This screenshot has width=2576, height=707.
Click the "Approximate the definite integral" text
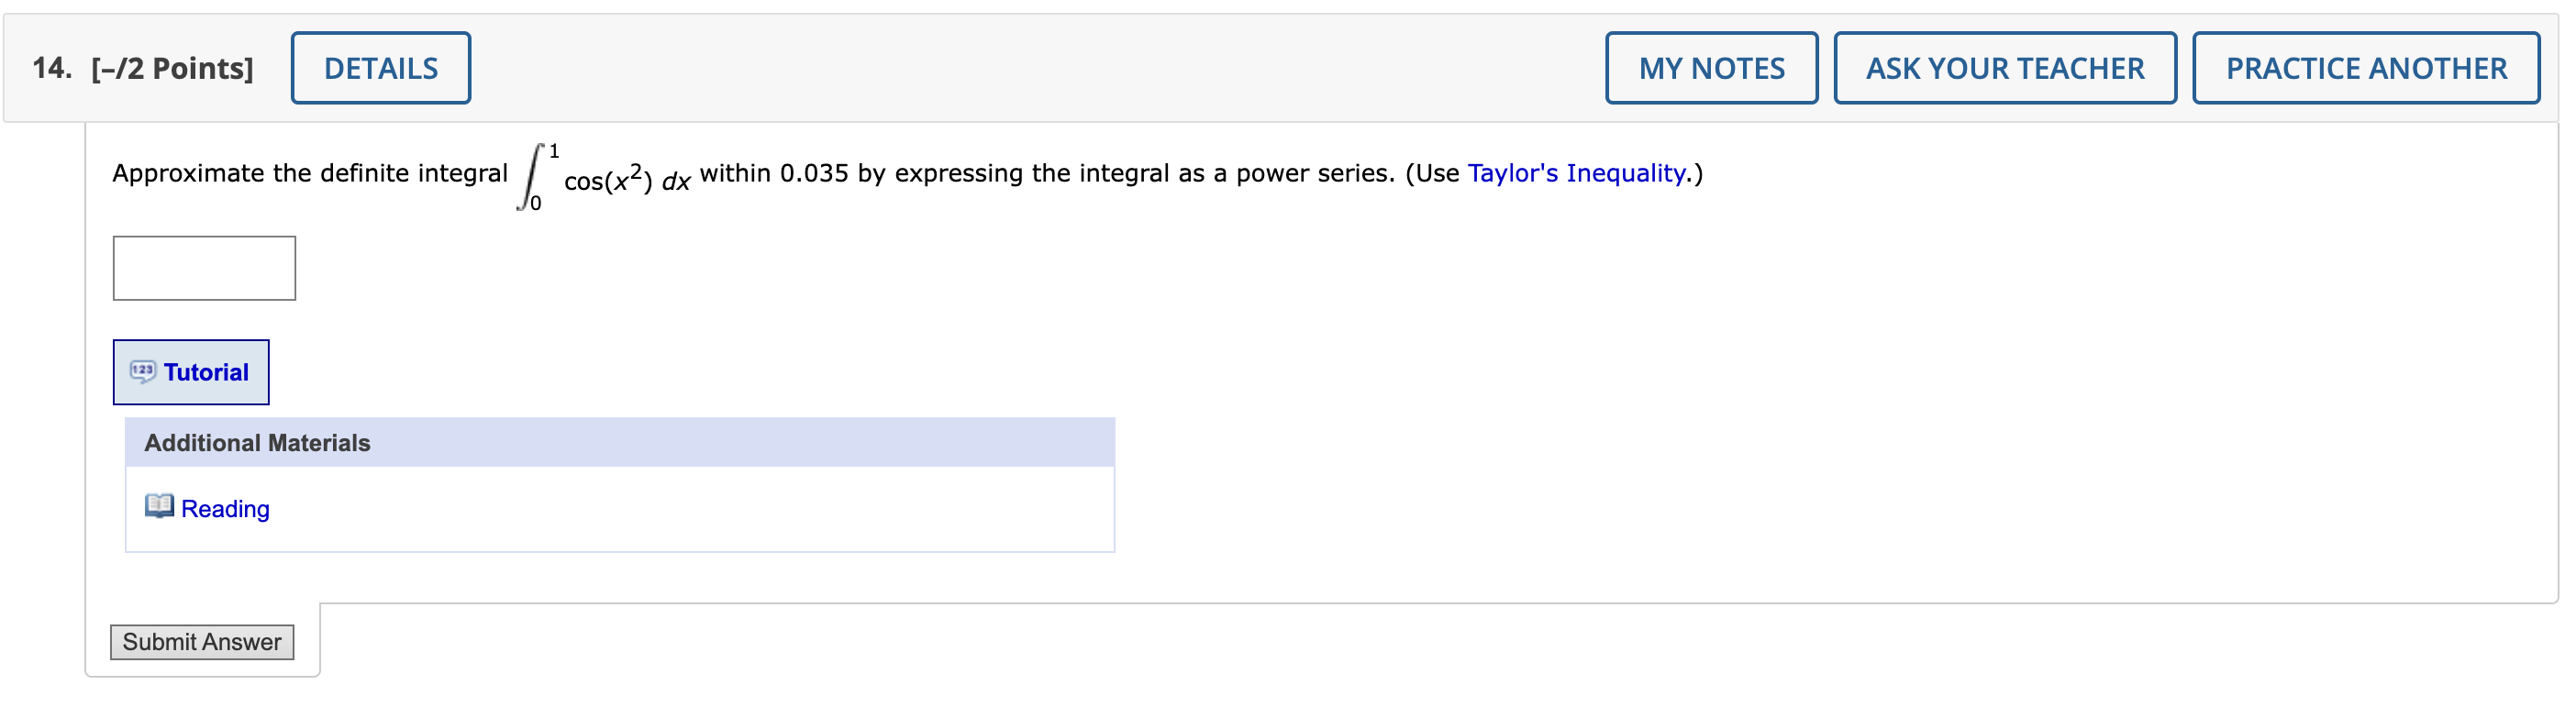[310, 174]
